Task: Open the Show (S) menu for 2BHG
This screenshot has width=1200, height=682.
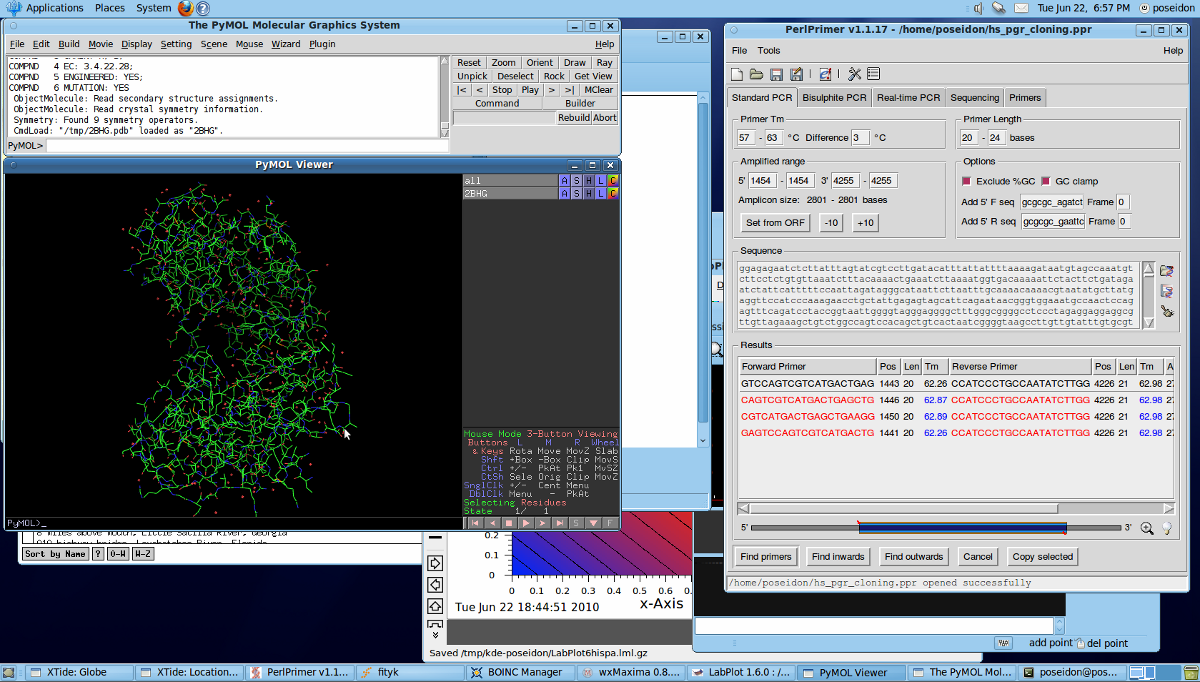Action: [x=576, y=193]
